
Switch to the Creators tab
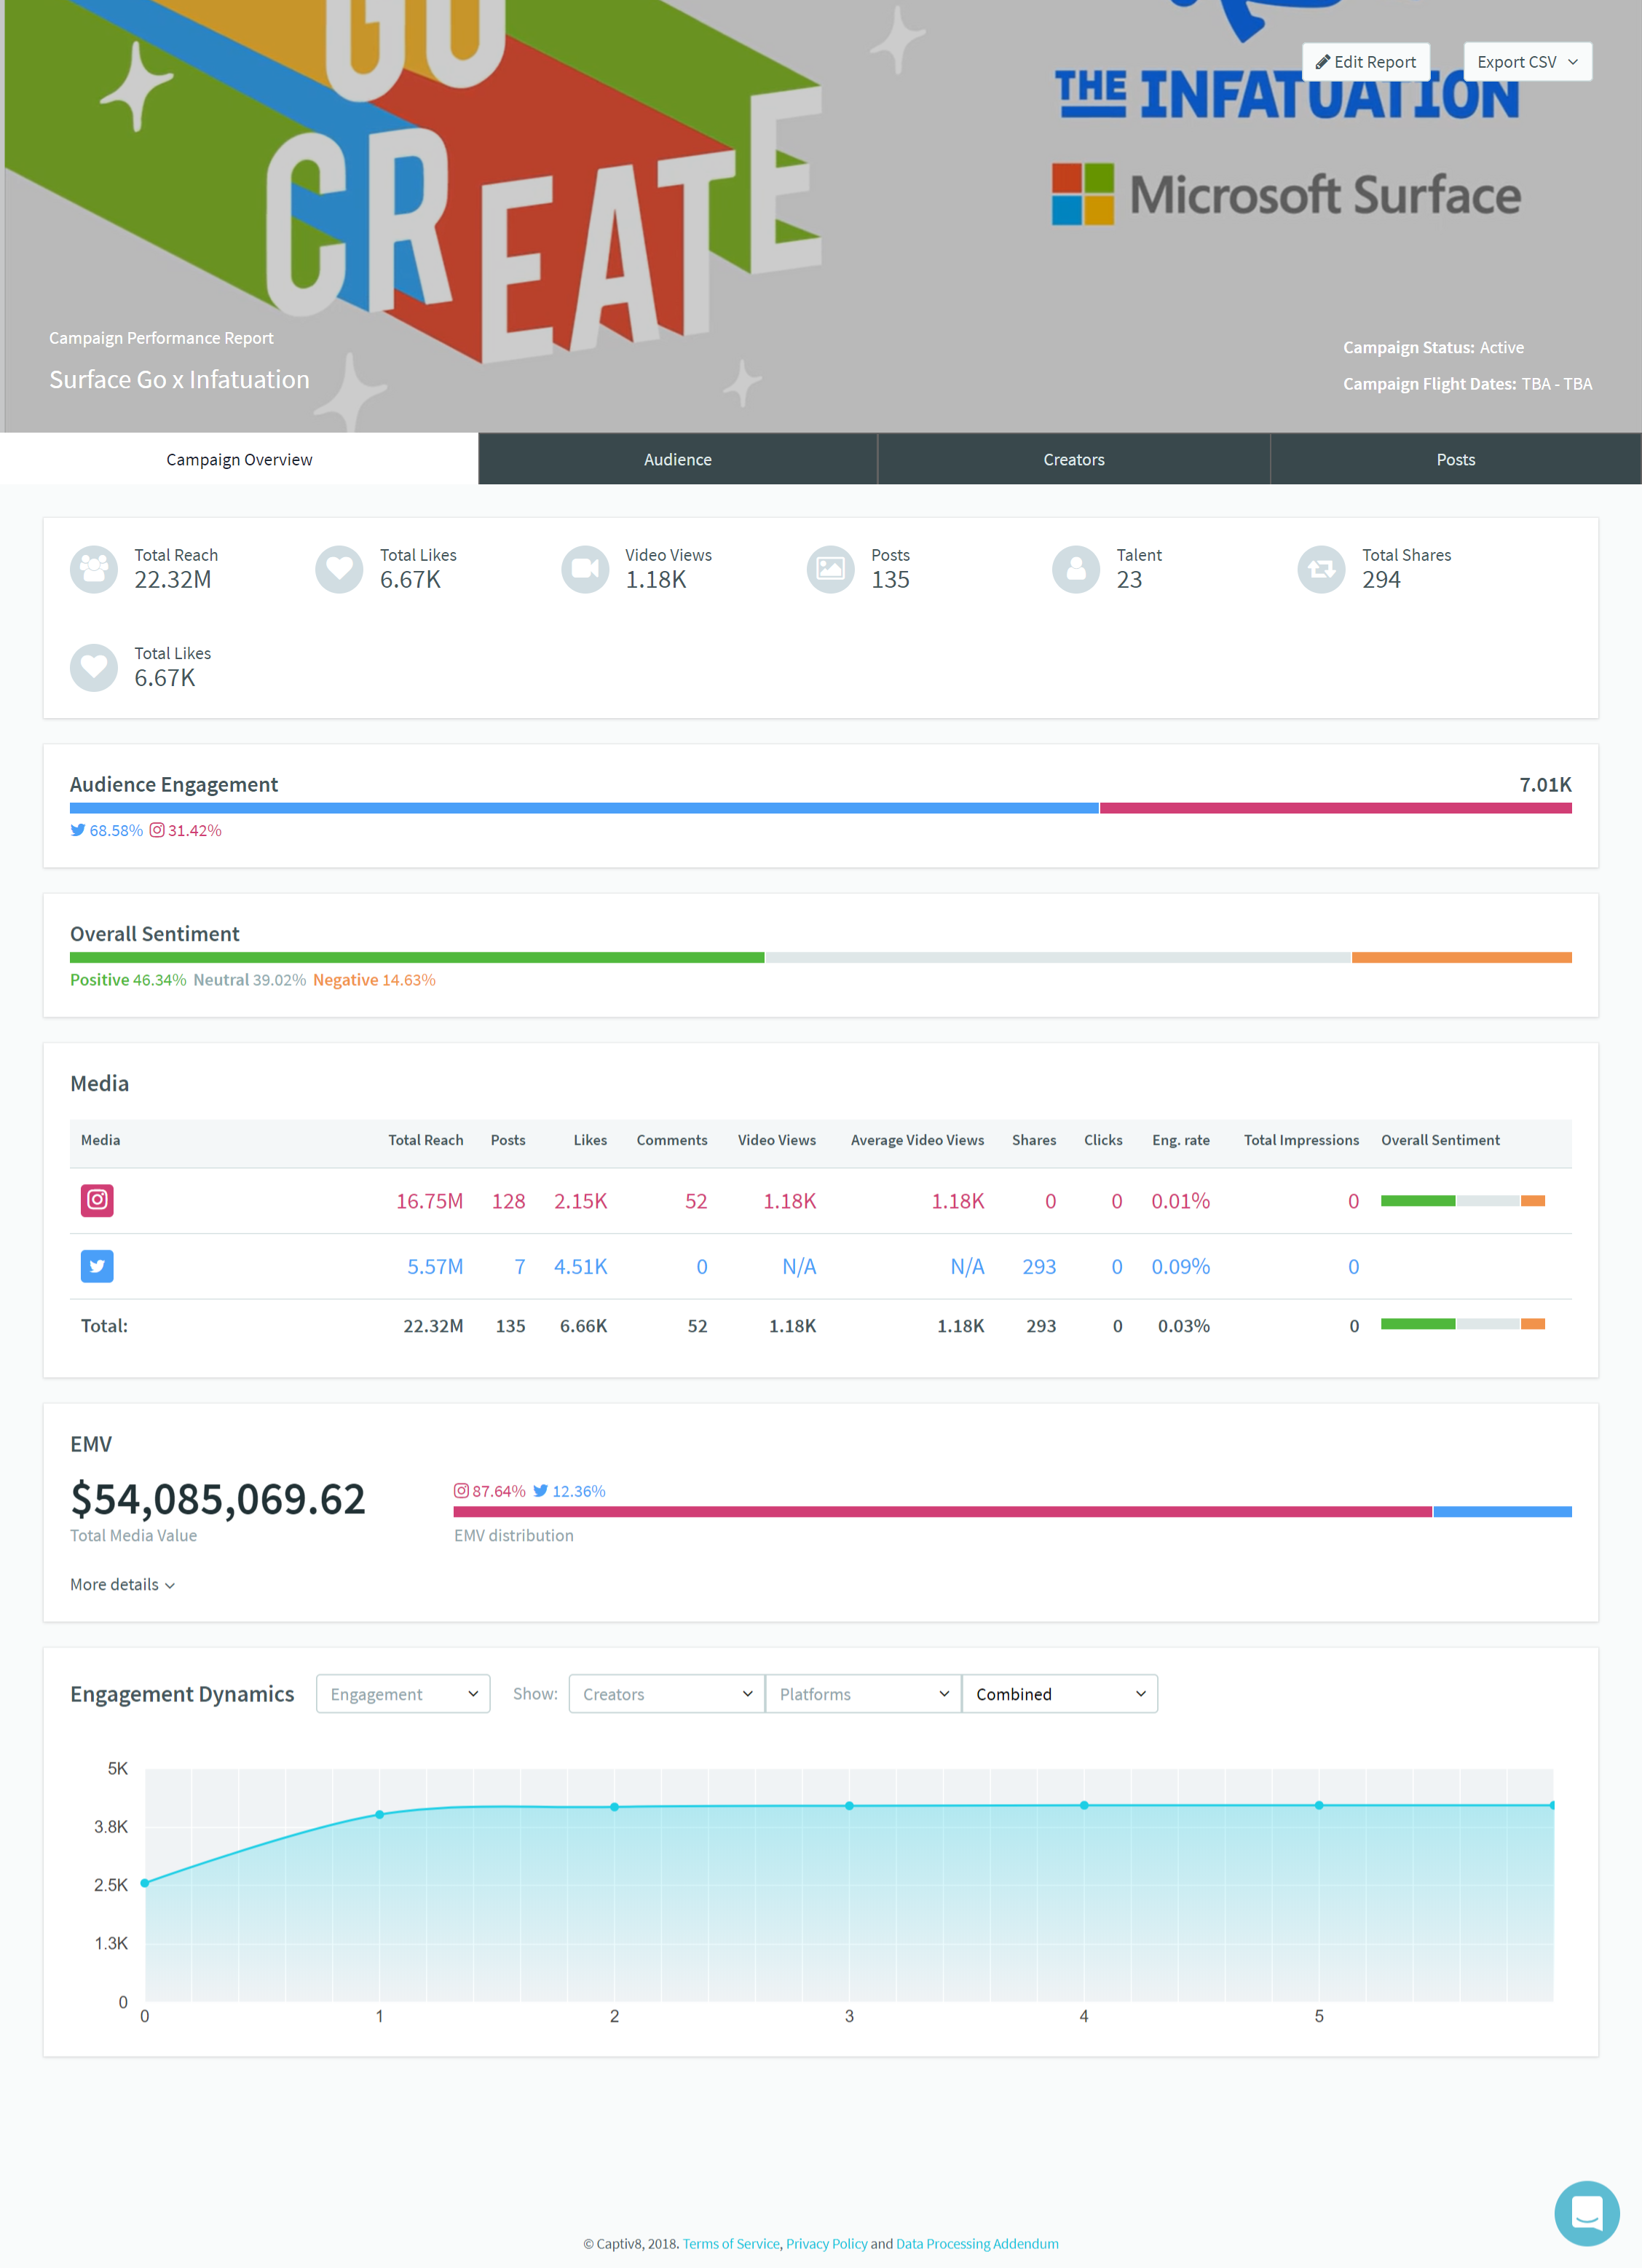pos(1073,460)
